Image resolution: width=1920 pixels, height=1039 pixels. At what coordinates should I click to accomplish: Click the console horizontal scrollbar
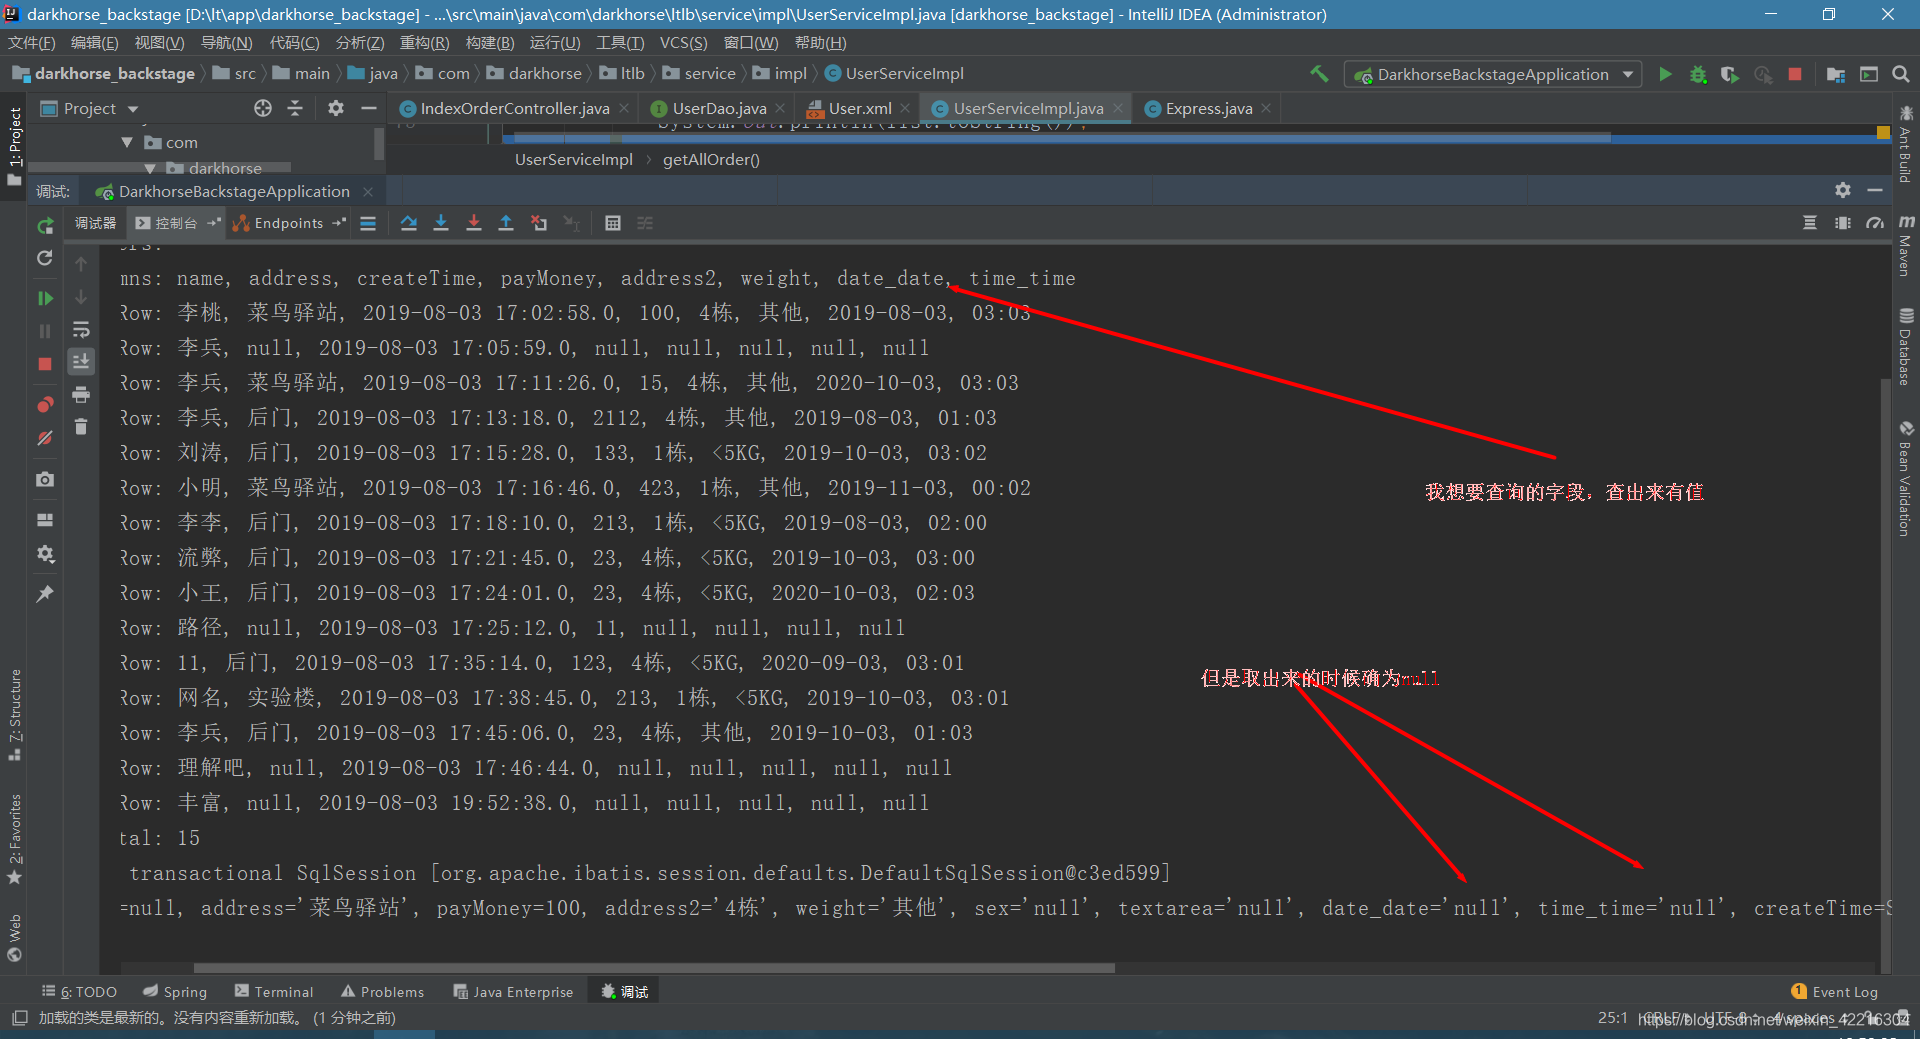pos(654,968)
